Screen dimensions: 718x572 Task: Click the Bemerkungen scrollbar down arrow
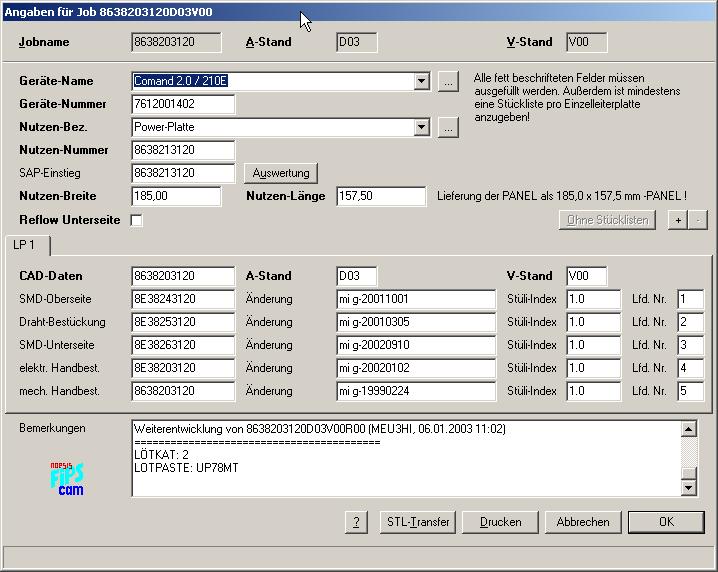coord(689,488)
